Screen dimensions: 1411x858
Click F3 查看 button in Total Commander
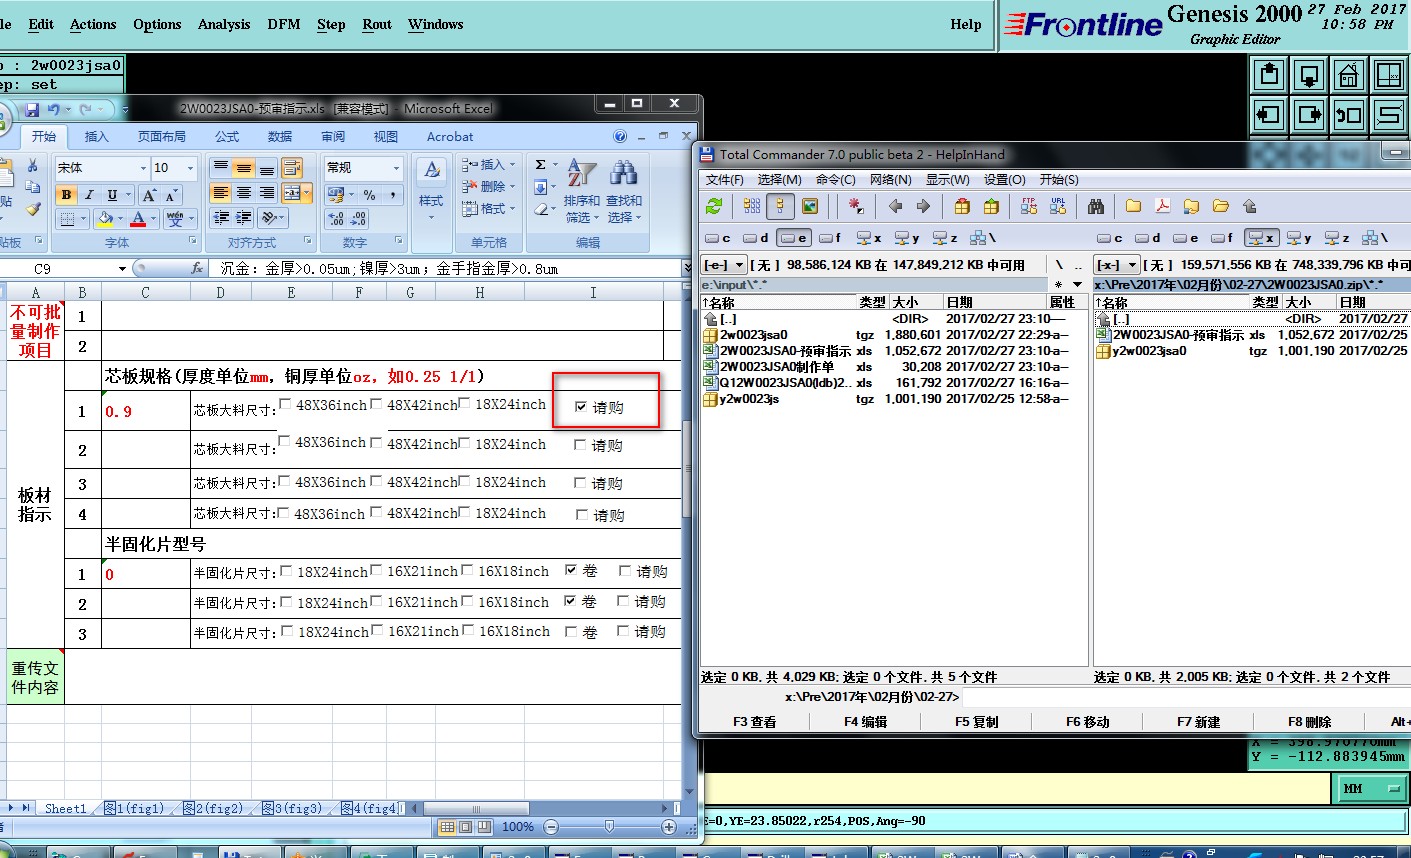pos(755,721)
